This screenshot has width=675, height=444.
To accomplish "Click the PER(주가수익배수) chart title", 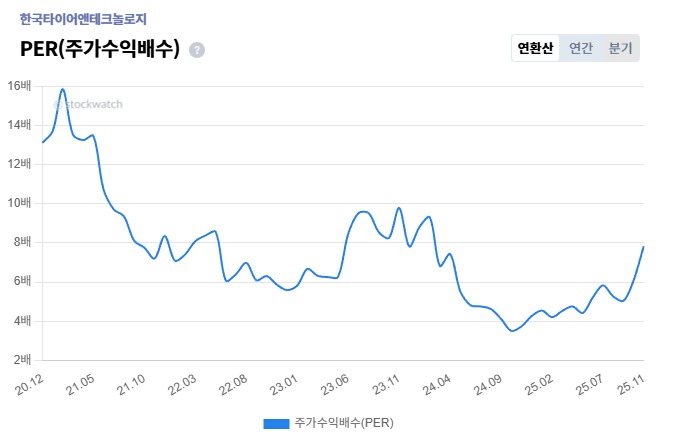I will point(100,49).
